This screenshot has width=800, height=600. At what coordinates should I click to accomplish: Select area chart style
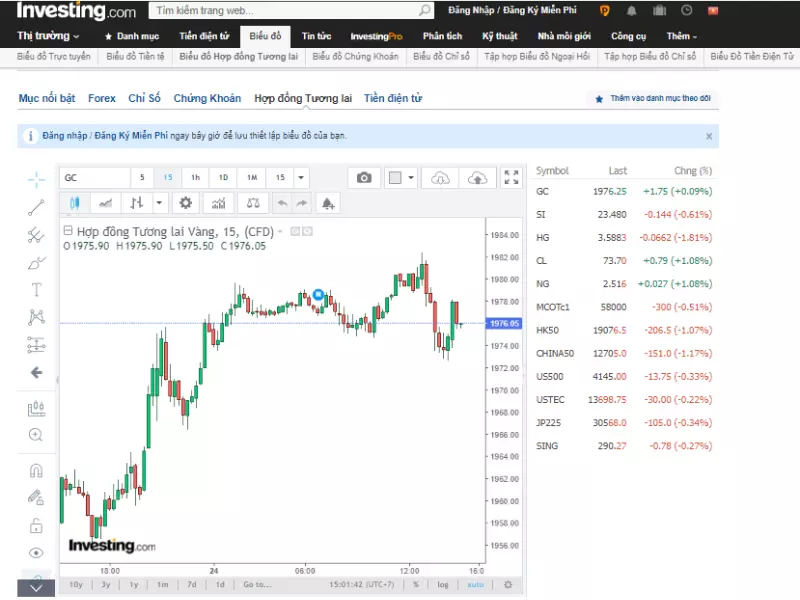coord(106,203)
